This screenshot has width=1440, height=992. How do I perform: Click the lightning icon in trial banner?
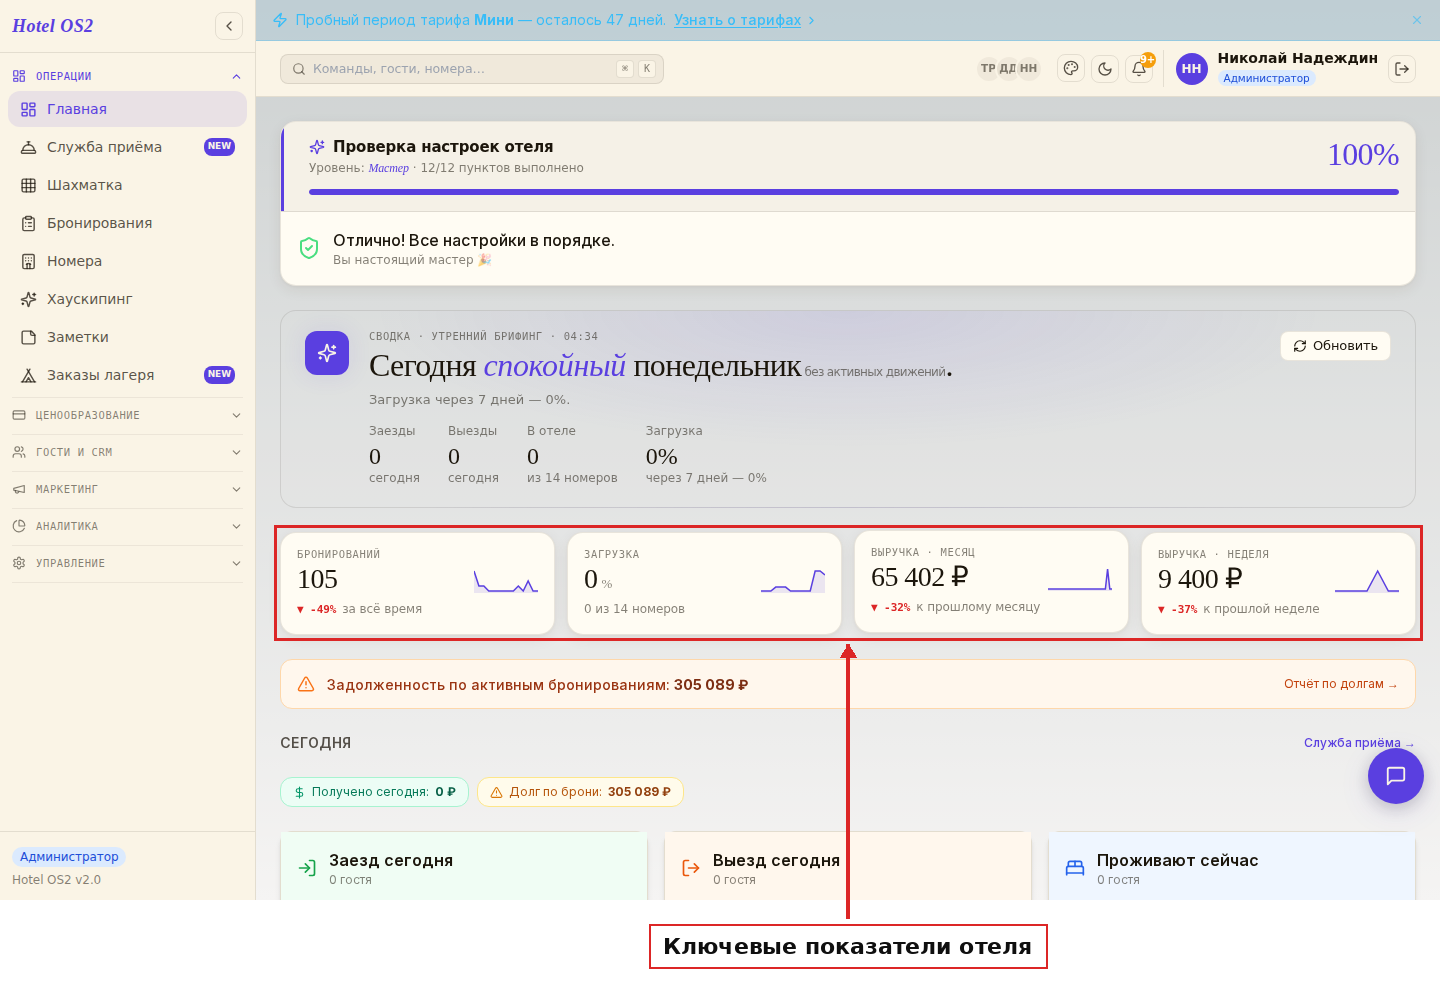tap(280, 20)
